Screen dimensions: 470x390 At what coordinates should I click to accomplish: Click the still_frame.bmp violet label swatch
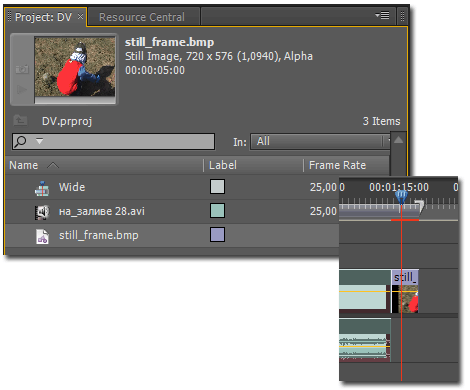pos(217,235)
